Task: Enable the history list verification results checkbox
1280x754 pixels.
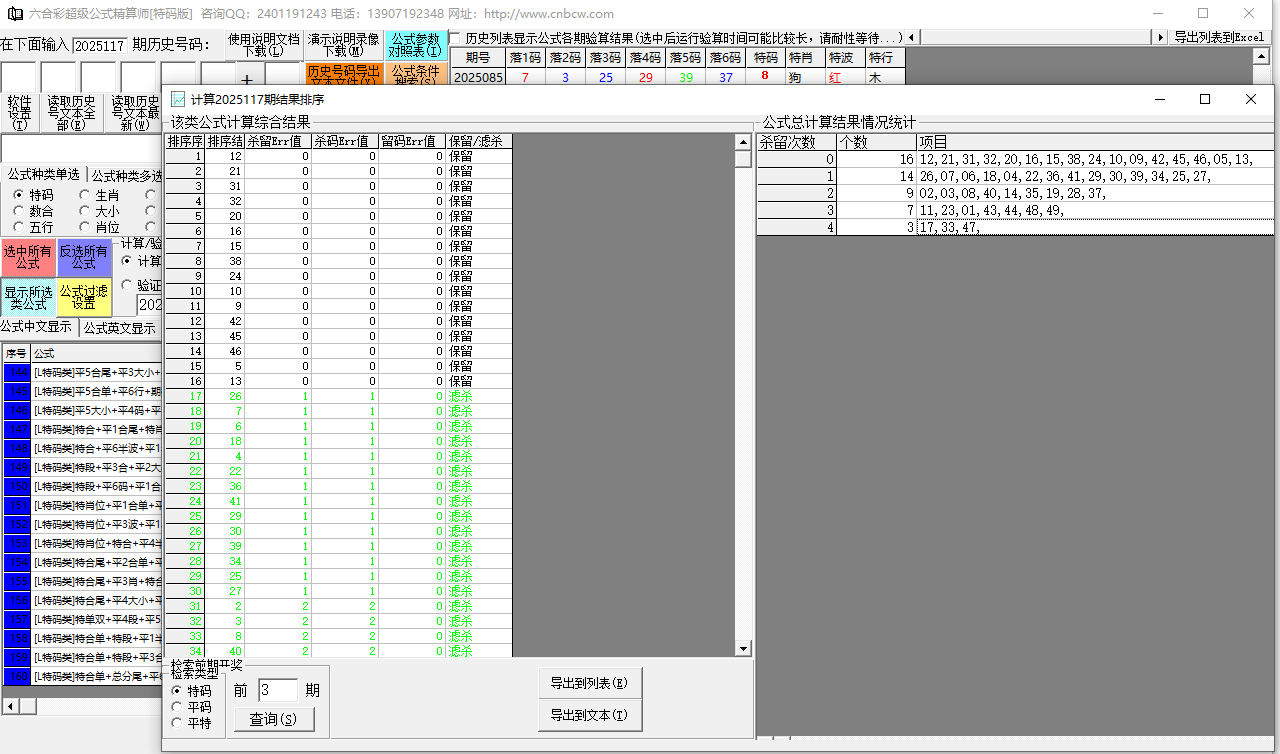Action: [456, 37]
